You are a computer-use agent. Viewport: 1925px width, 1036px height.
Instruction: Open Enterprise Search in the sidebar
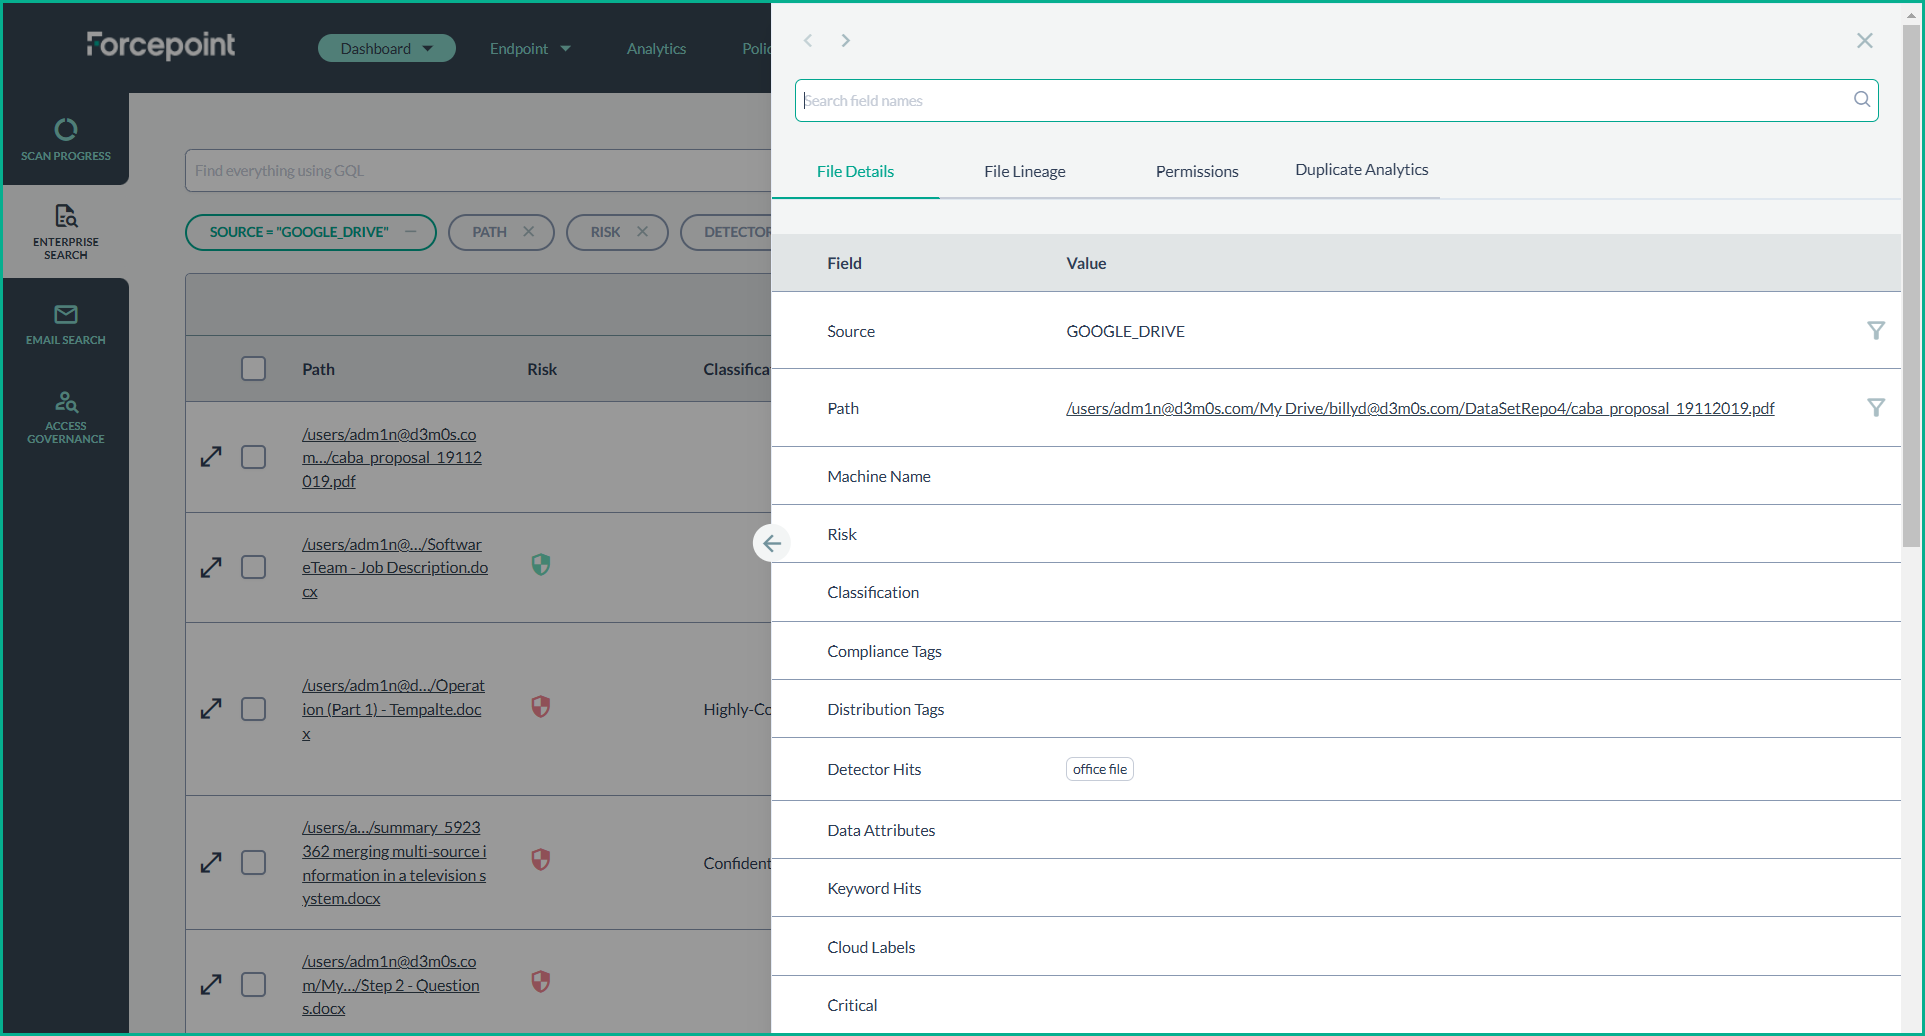pos(66,231)
